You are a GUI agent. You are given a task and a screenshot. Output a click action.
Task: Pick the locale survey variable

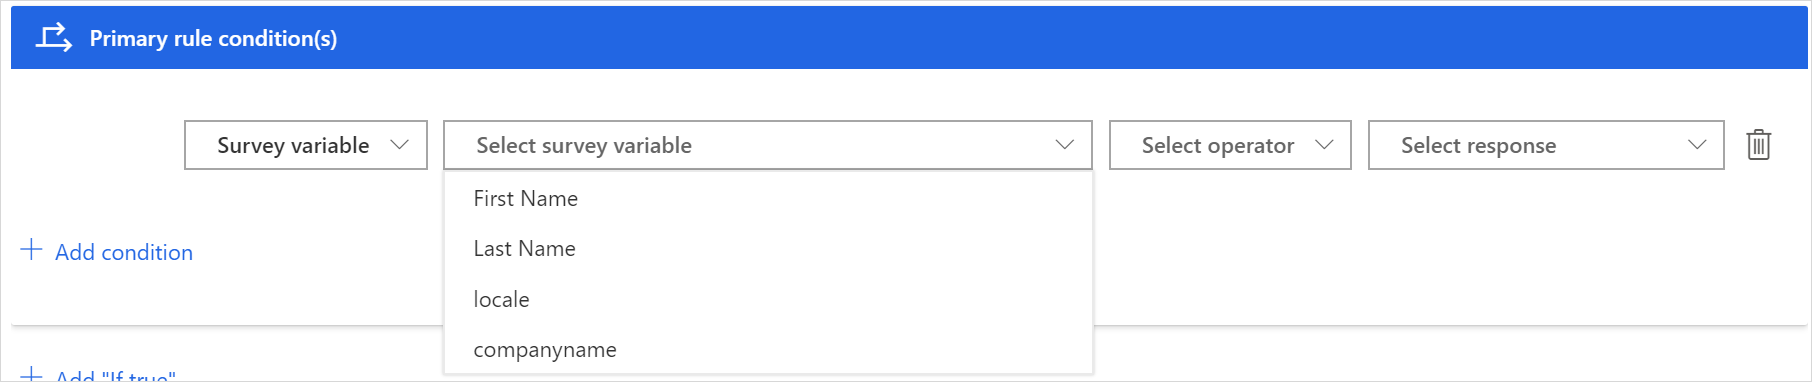point(768,299)
